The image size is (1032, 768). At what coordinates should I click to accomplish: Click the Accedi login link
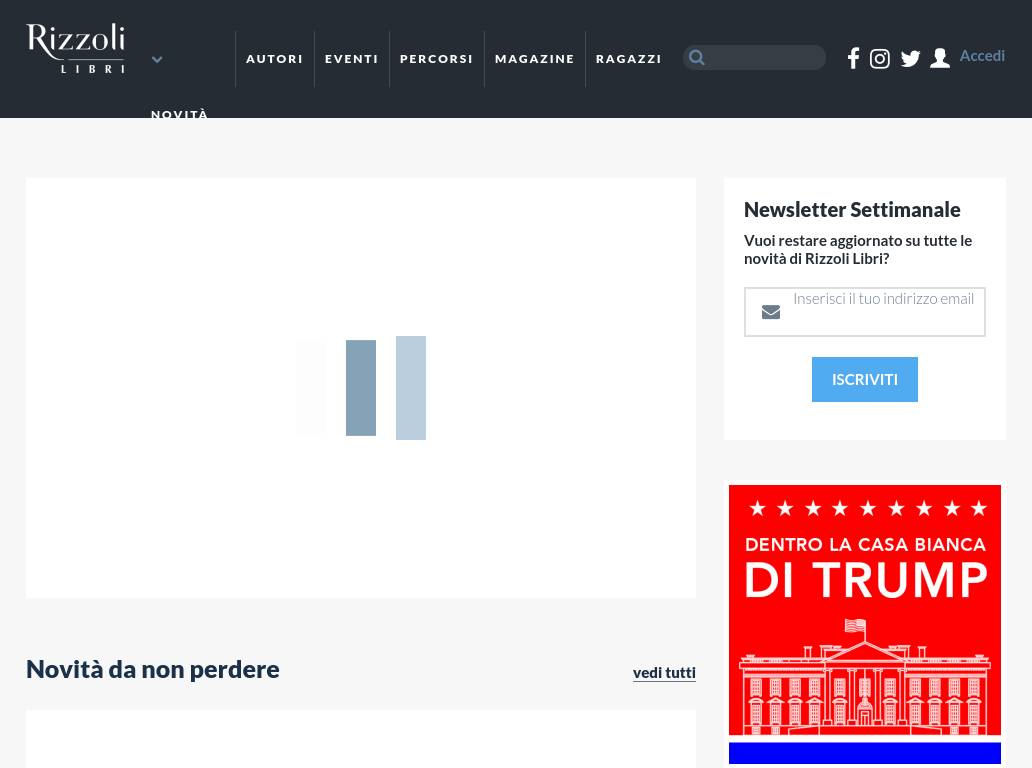982,56
